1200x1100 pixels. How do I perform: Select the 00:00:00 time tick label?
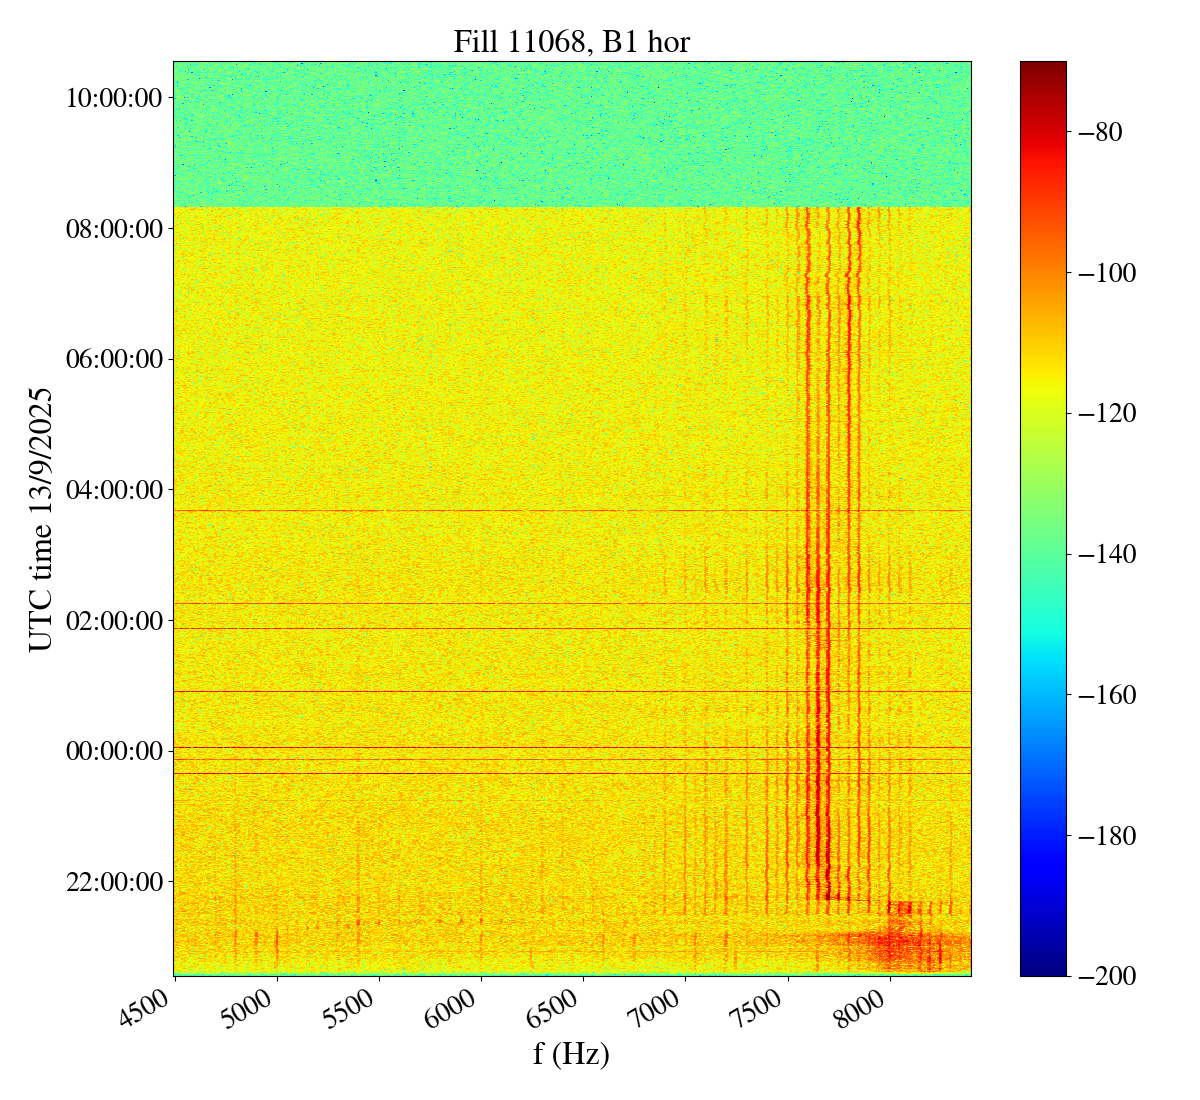coord(114,751)
